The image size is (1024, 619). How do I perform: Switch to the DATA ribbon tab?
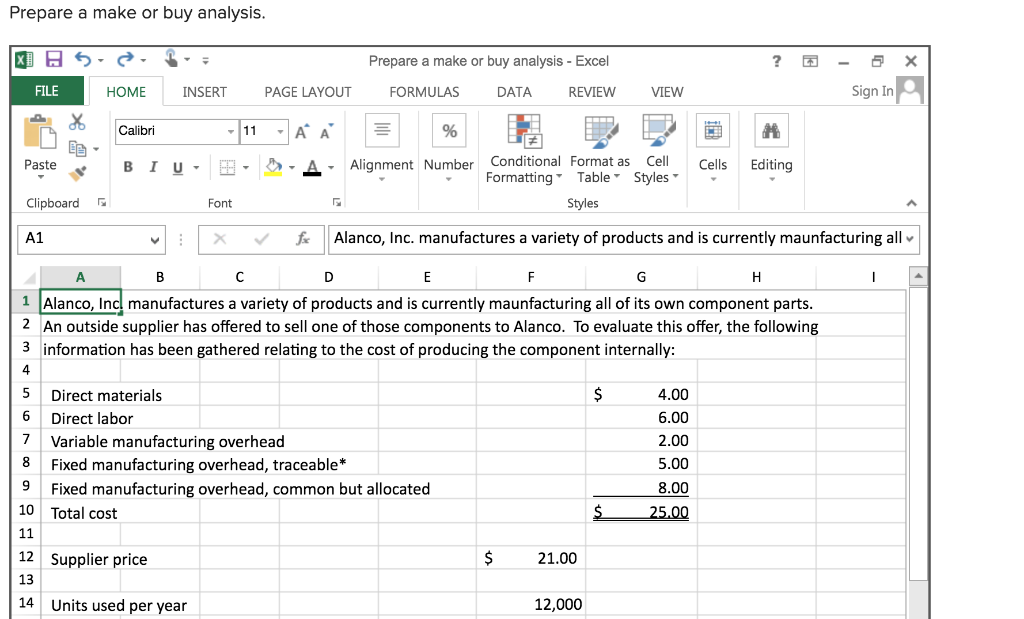(x=513, y=91)
